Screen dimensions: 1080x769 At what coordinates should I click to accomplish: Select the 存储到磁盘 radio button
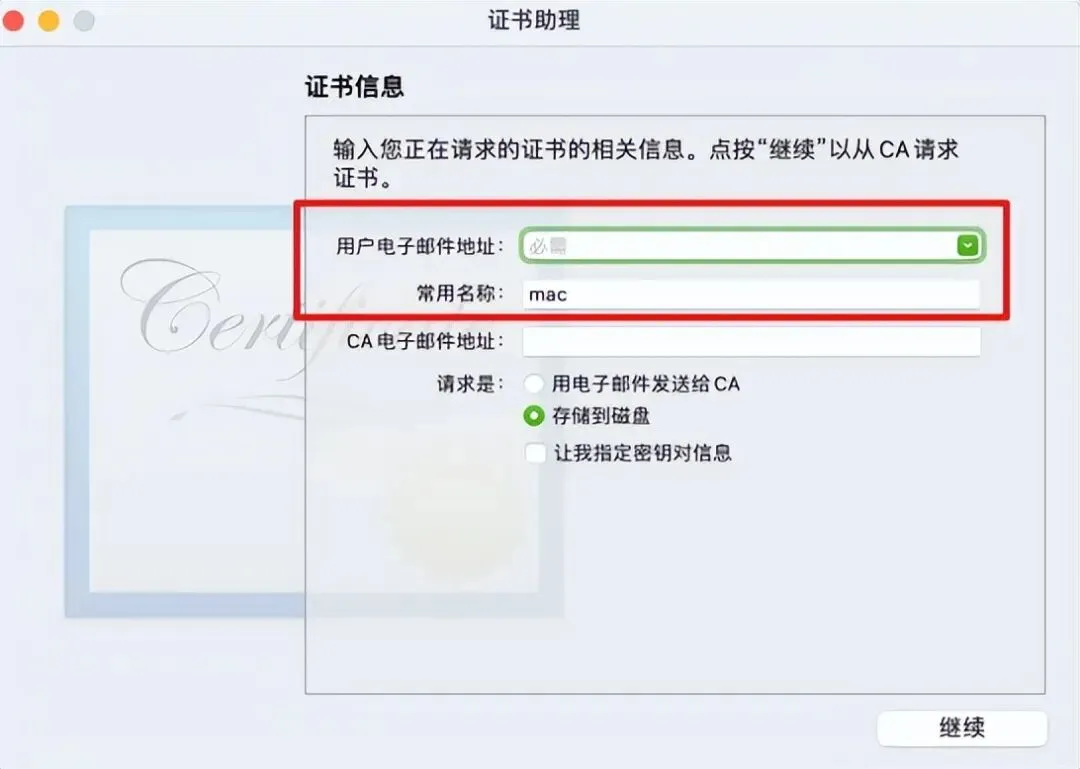coord(534,416)
